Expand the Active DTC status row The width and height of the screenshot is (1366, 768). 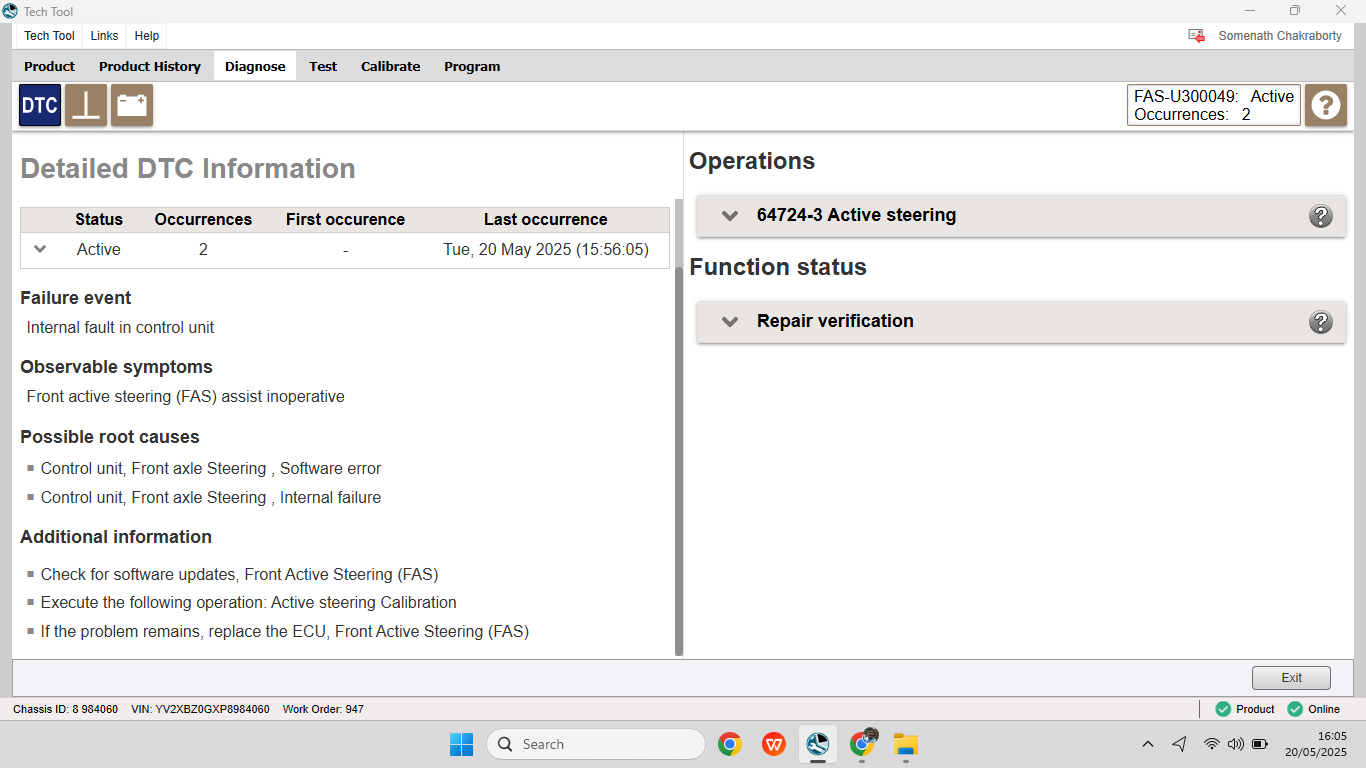pyautogui.click(x=40, y=250)
